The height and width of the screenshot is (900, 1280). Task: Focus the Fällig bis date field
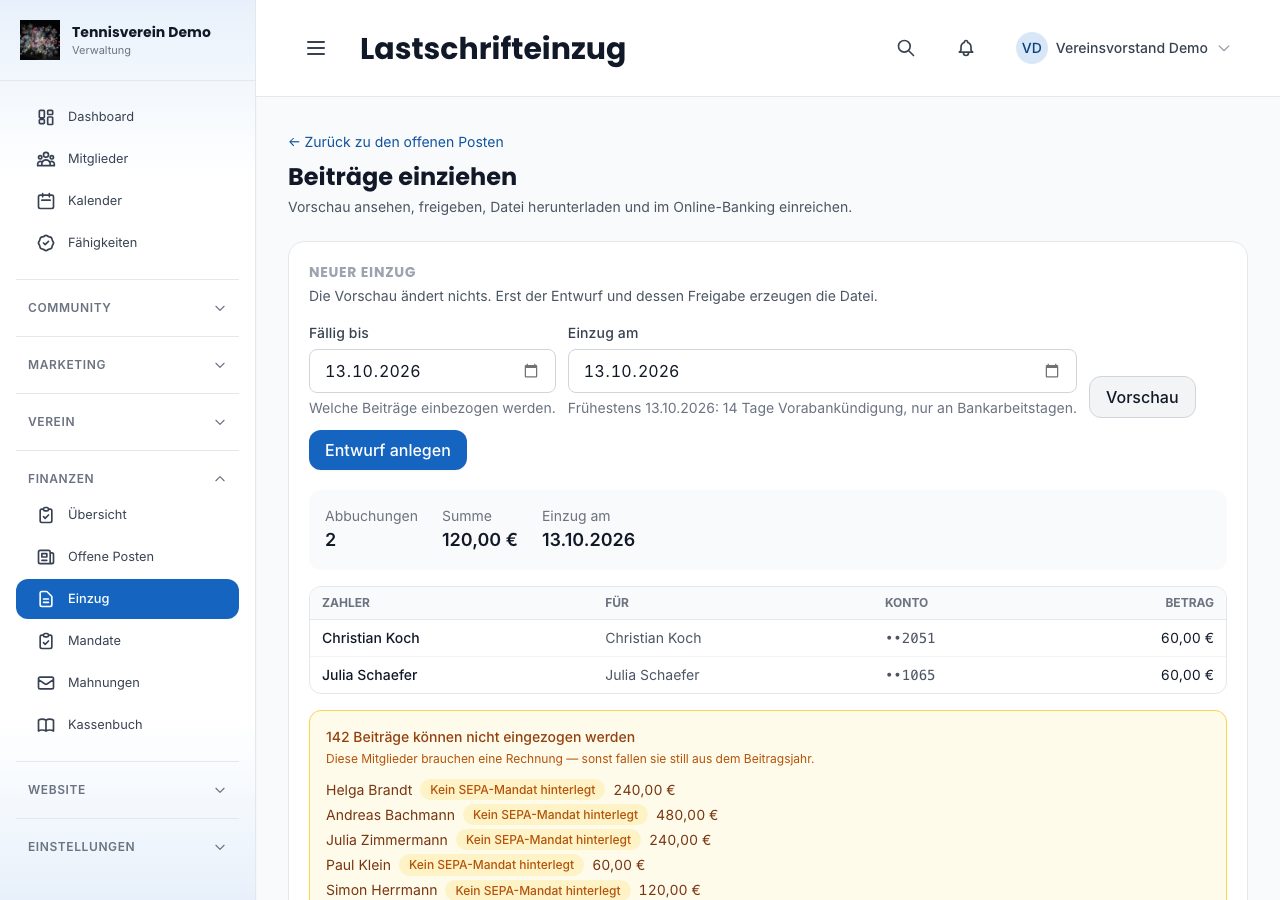point(432,371)
